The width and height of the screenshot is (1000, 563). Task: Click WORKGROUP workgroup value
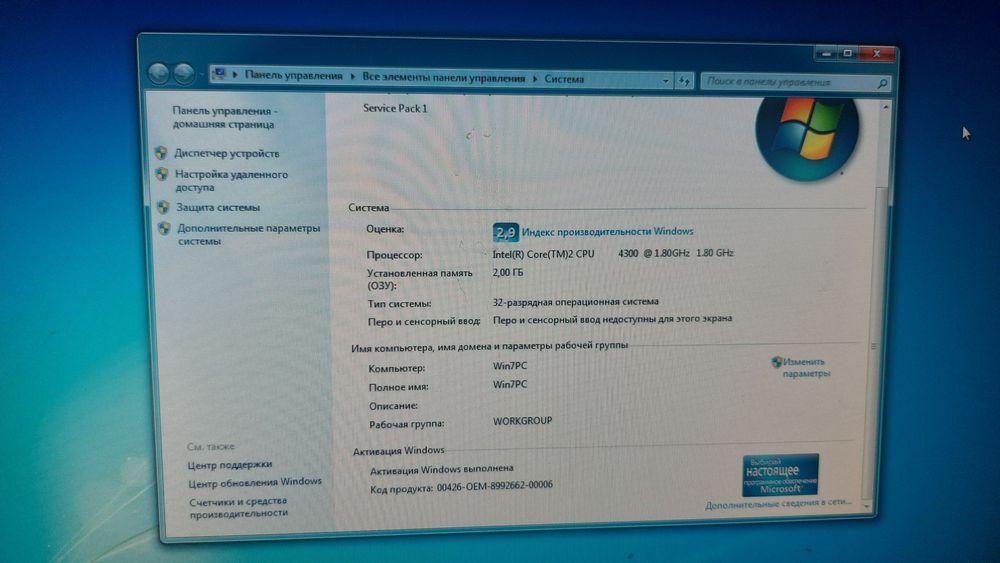click(x=522, y=421)
